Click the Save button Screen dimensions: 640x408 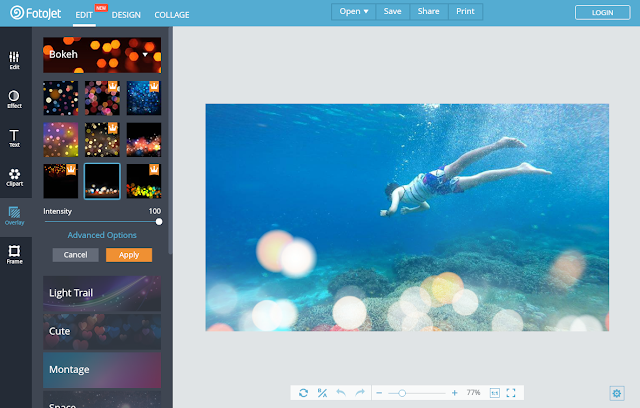tap(392, 11)
